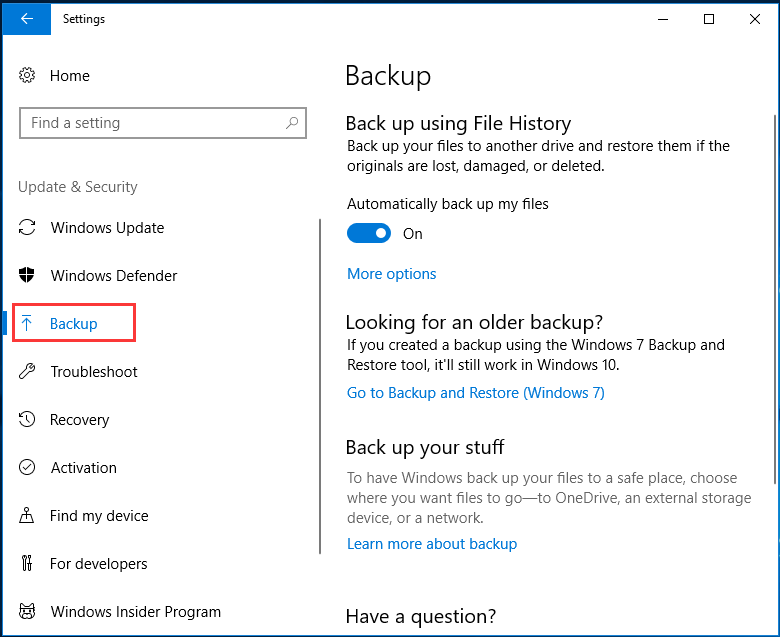Maximize the Settings window

click(709, 19)
